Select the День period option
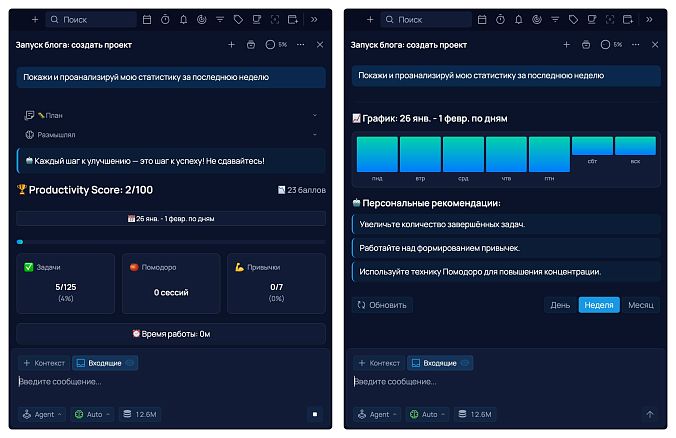The height and width of the screenshot is (438, 676). 561,305
